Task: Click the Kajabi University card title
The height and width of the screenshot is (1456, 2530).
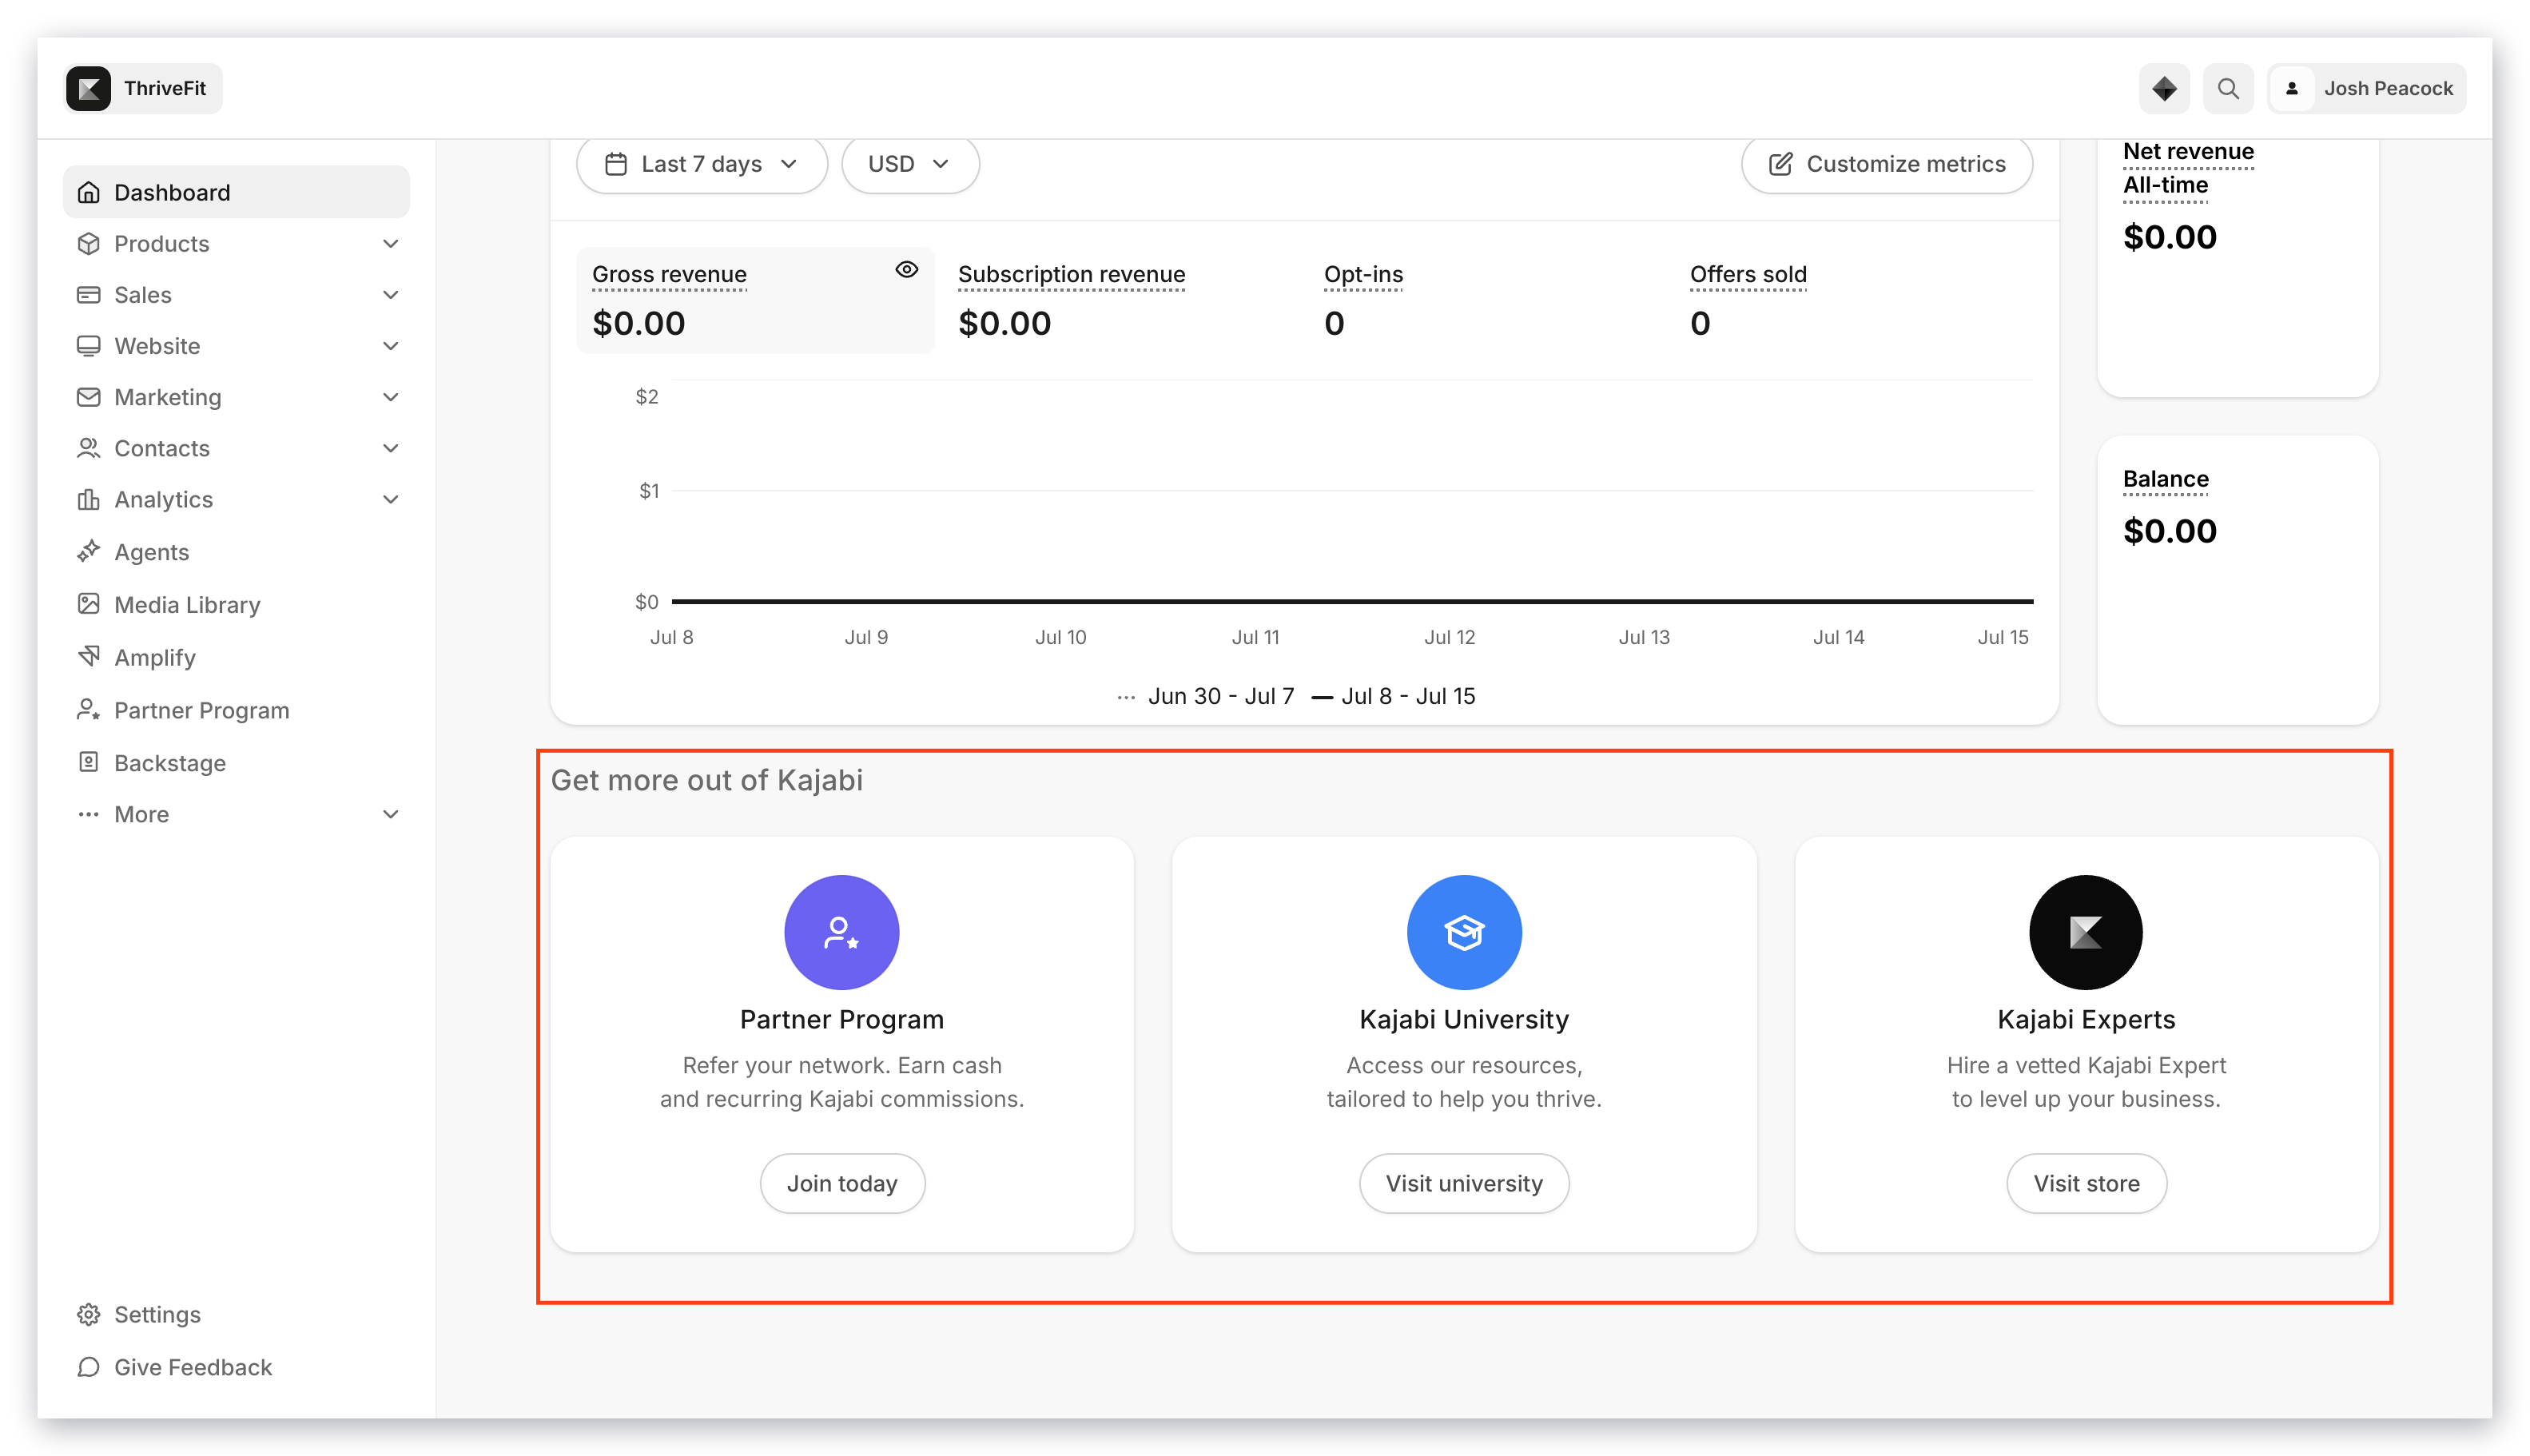Action: click(1464, 1019)
